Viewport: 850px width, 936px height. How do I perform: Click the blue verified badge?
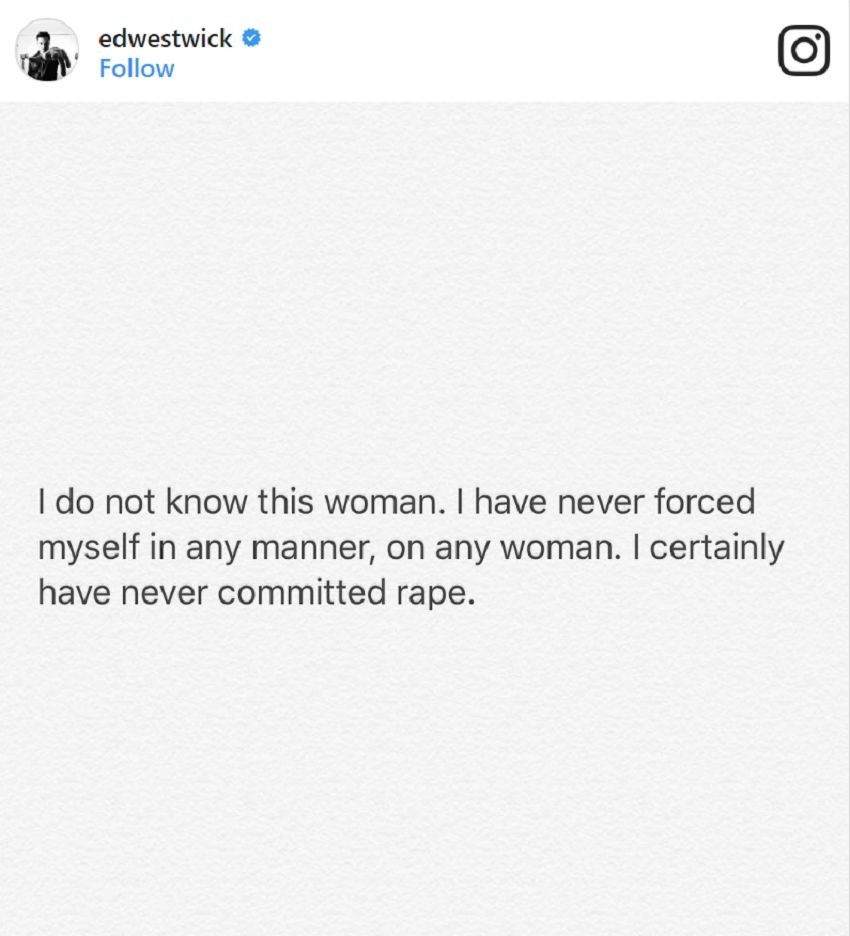pyautogui.click(x=252, y=39)
